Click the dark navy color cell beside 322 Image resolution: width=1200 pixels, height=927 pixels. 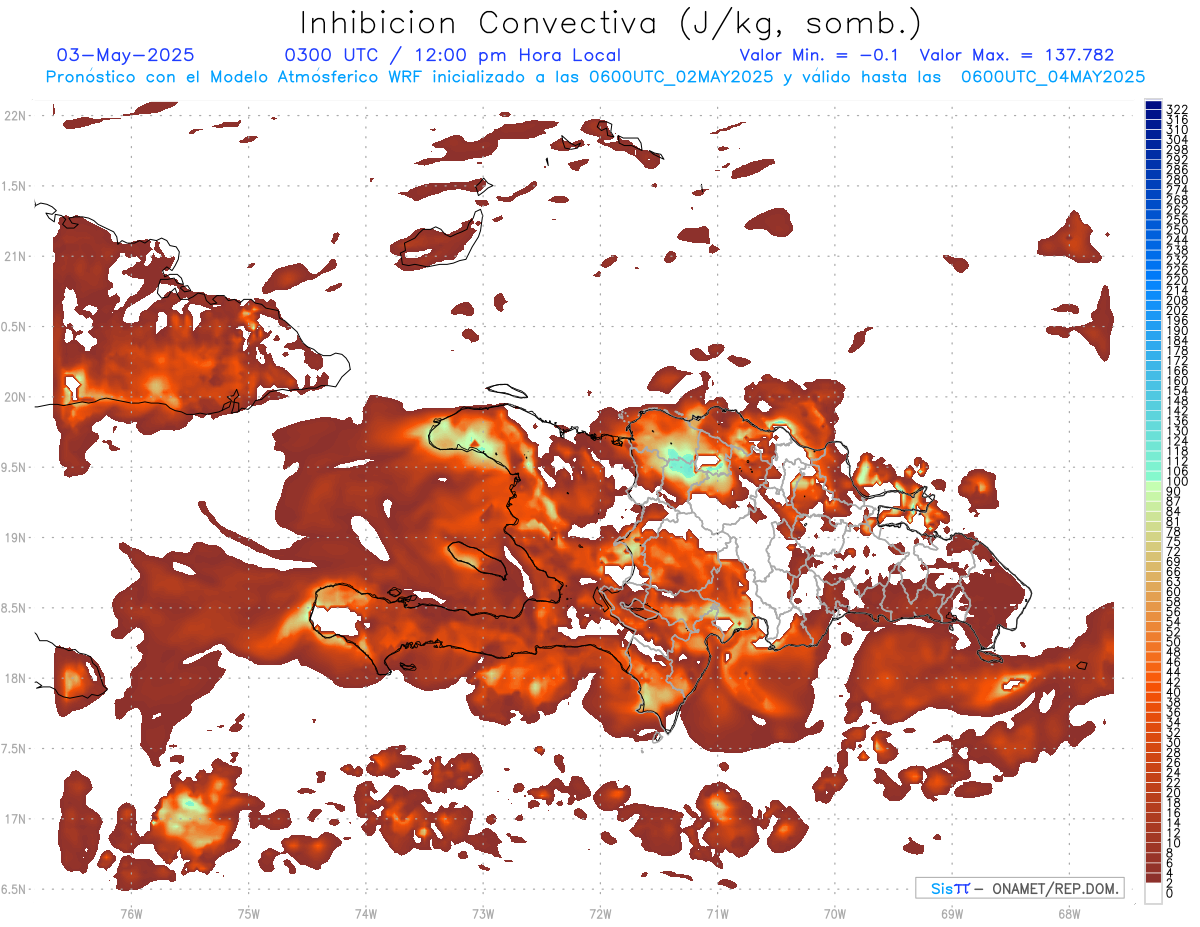1154,105
